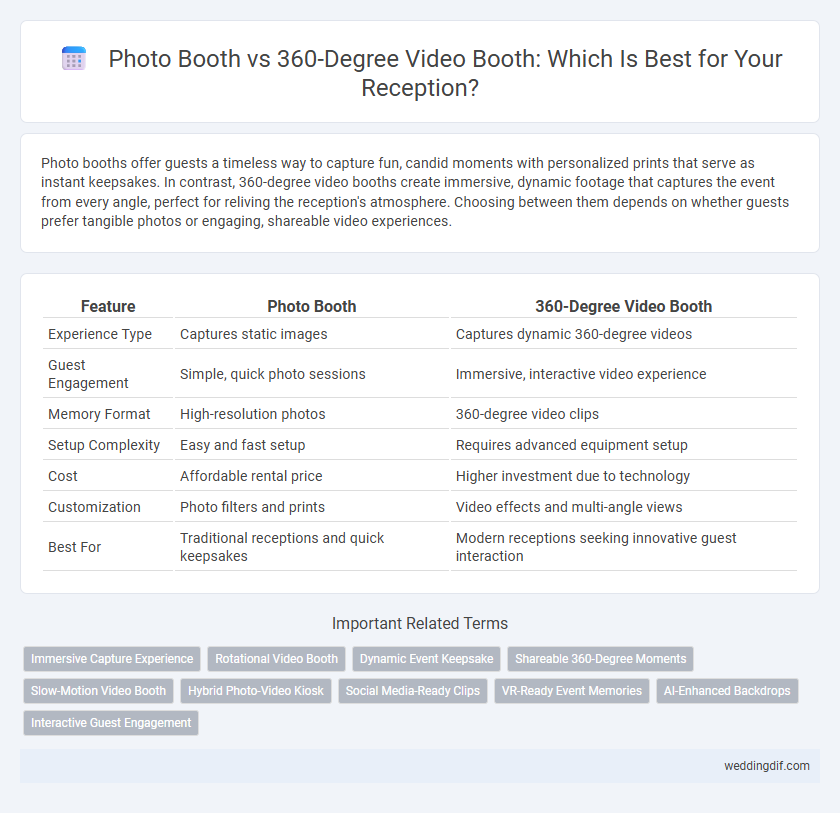Select the Photo Booth column header
The image size is (840, 813).
[312, 306]
